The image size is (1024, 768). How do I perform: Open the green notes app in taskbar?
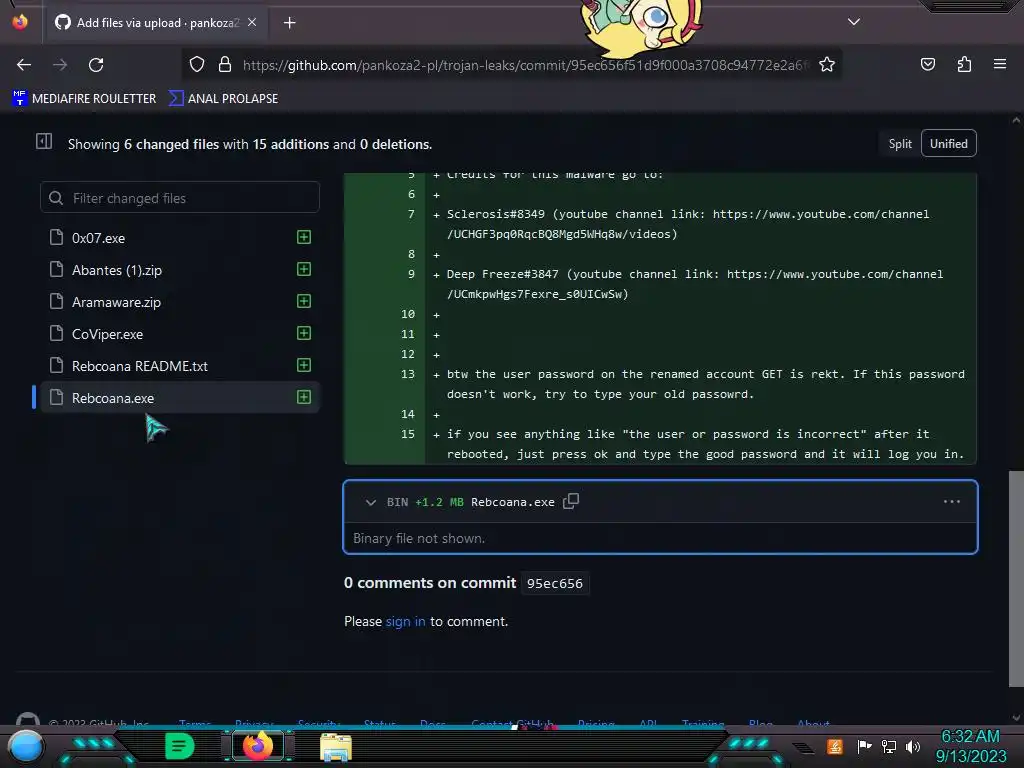179,746
